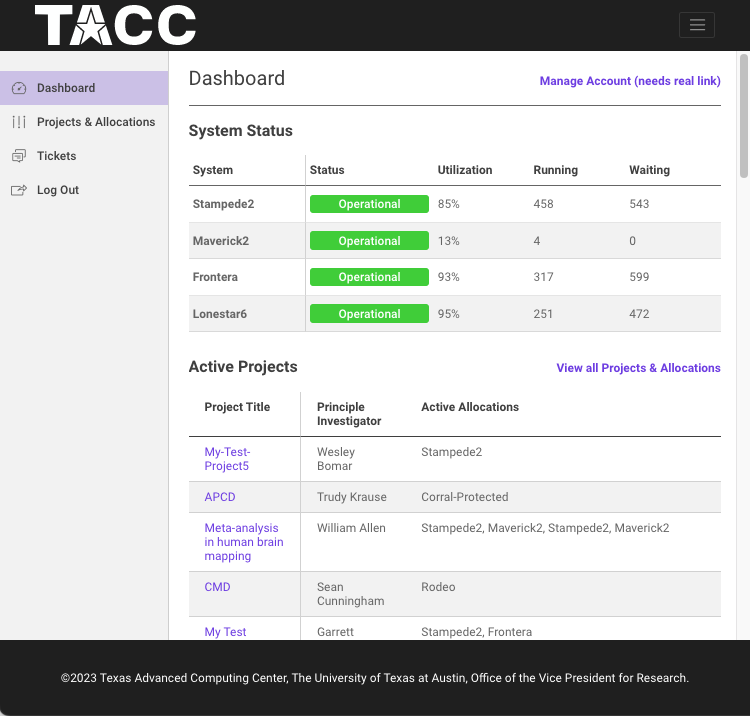This screenshot has height=716, width=750.
Task: Click the Active Projects heading
Action: pyautogui.click(x=243, y=366)
